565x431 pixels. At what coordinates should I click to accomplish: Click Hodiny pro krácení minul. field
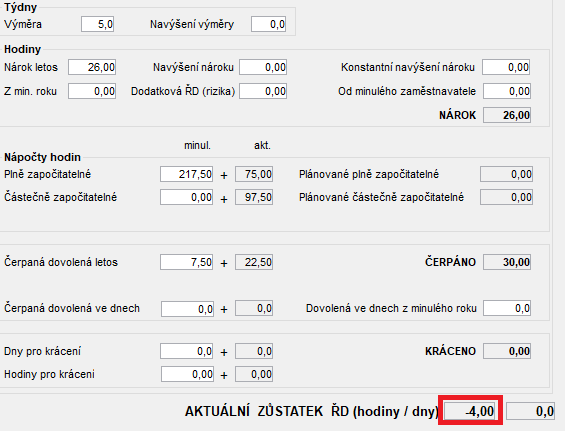pos(187,374)
